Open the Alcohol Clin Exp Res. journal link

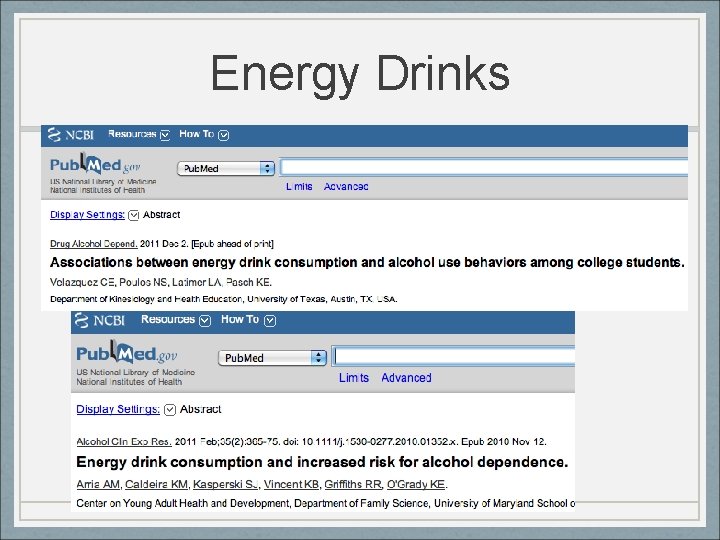pyautogui.click(x=124, y=442)
